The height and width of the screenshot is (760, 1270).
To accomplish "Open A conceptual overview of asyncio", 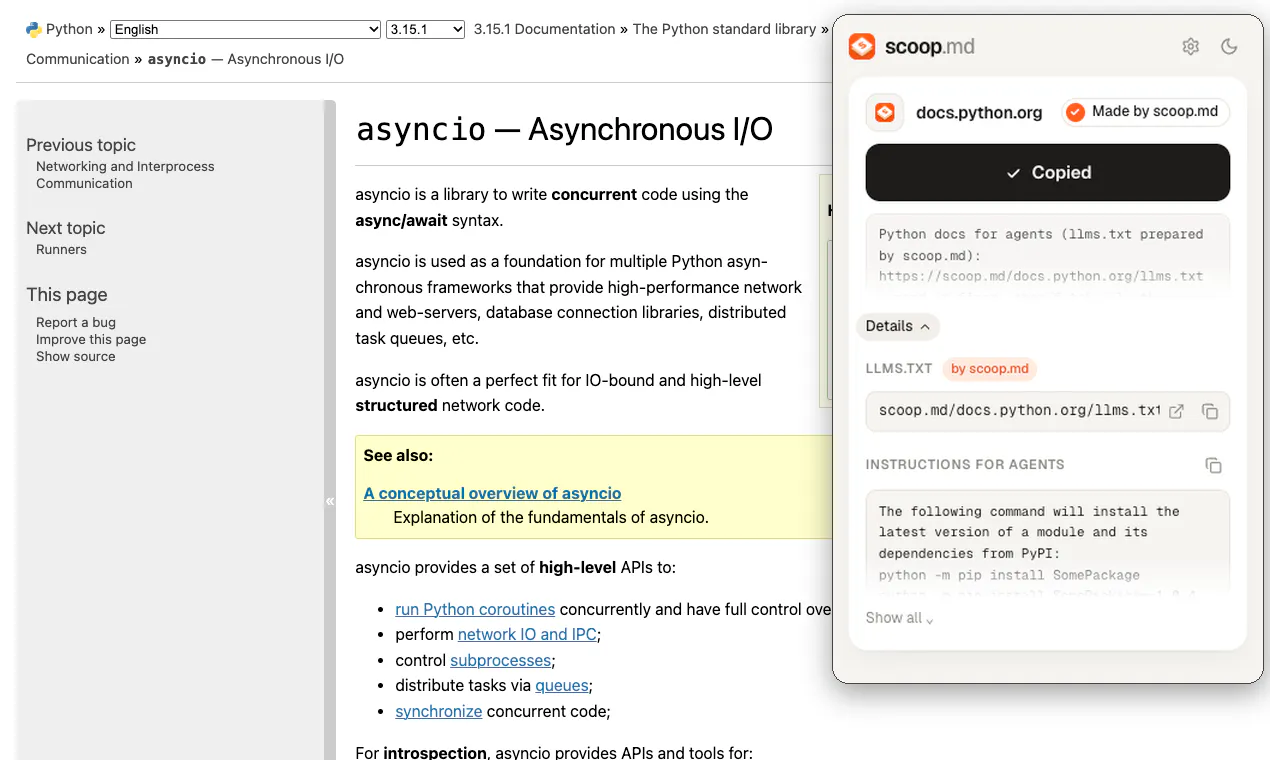I will click(492, 493).
